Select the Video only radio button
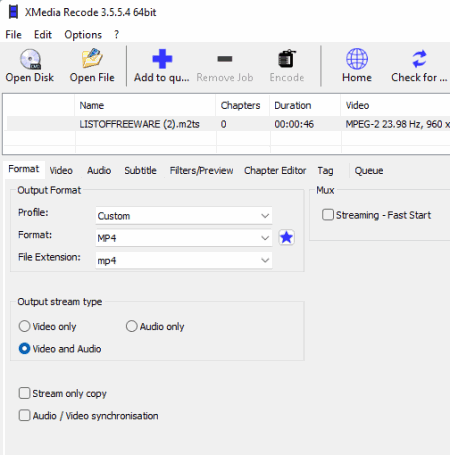450x455 pixels. click(x=24, y=326)
